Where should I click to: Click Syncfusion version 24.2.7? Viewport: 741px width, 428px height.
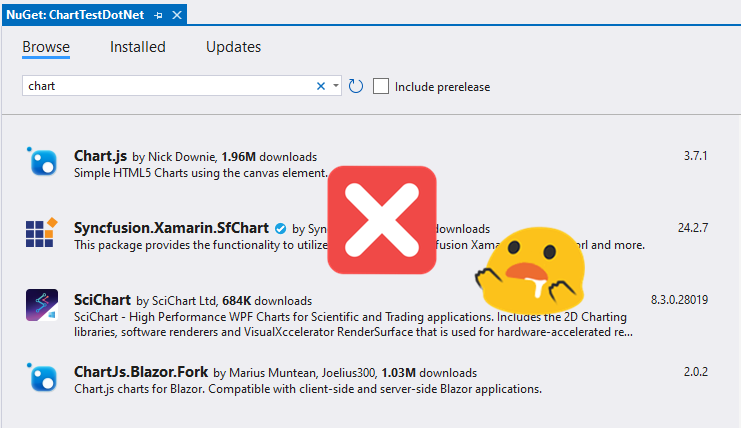[x=693, y=228]
